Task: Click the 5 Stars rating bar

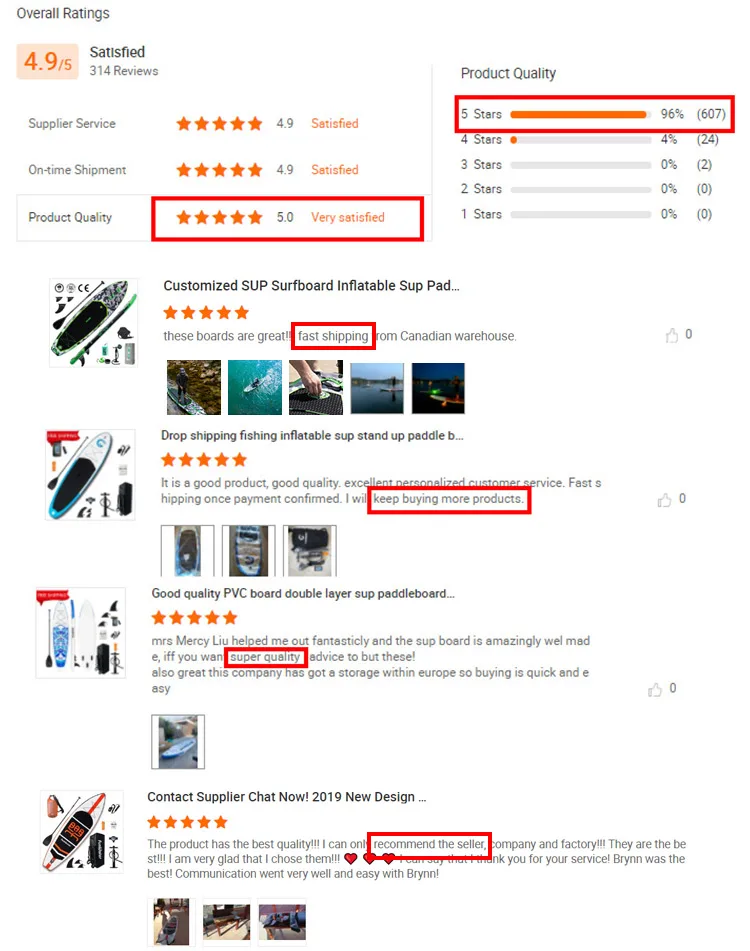Action: tap(580, 115)
